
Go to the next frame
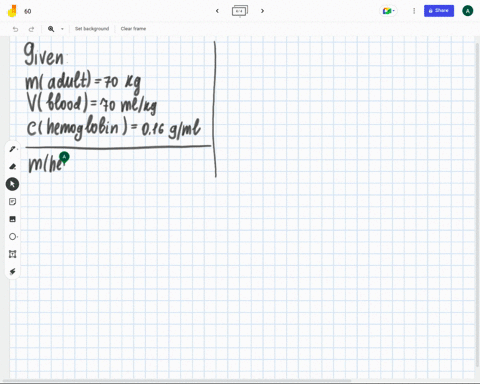(262, 11)
